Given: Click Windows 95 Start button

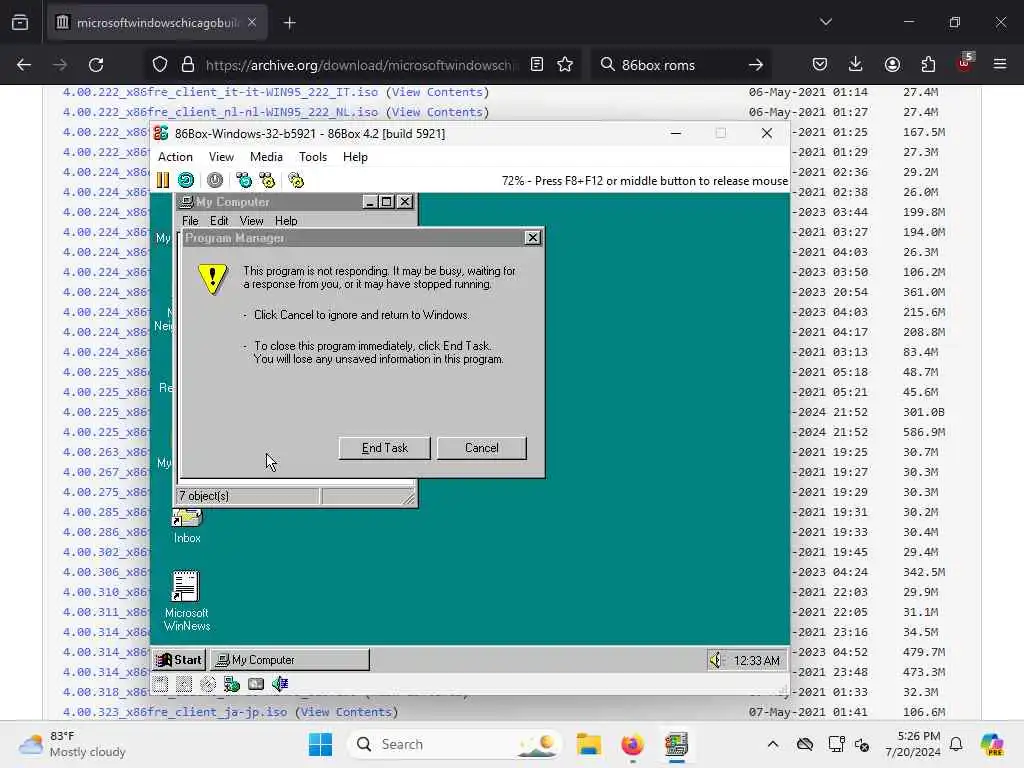Looking at the screenshot, I should 179,660.
